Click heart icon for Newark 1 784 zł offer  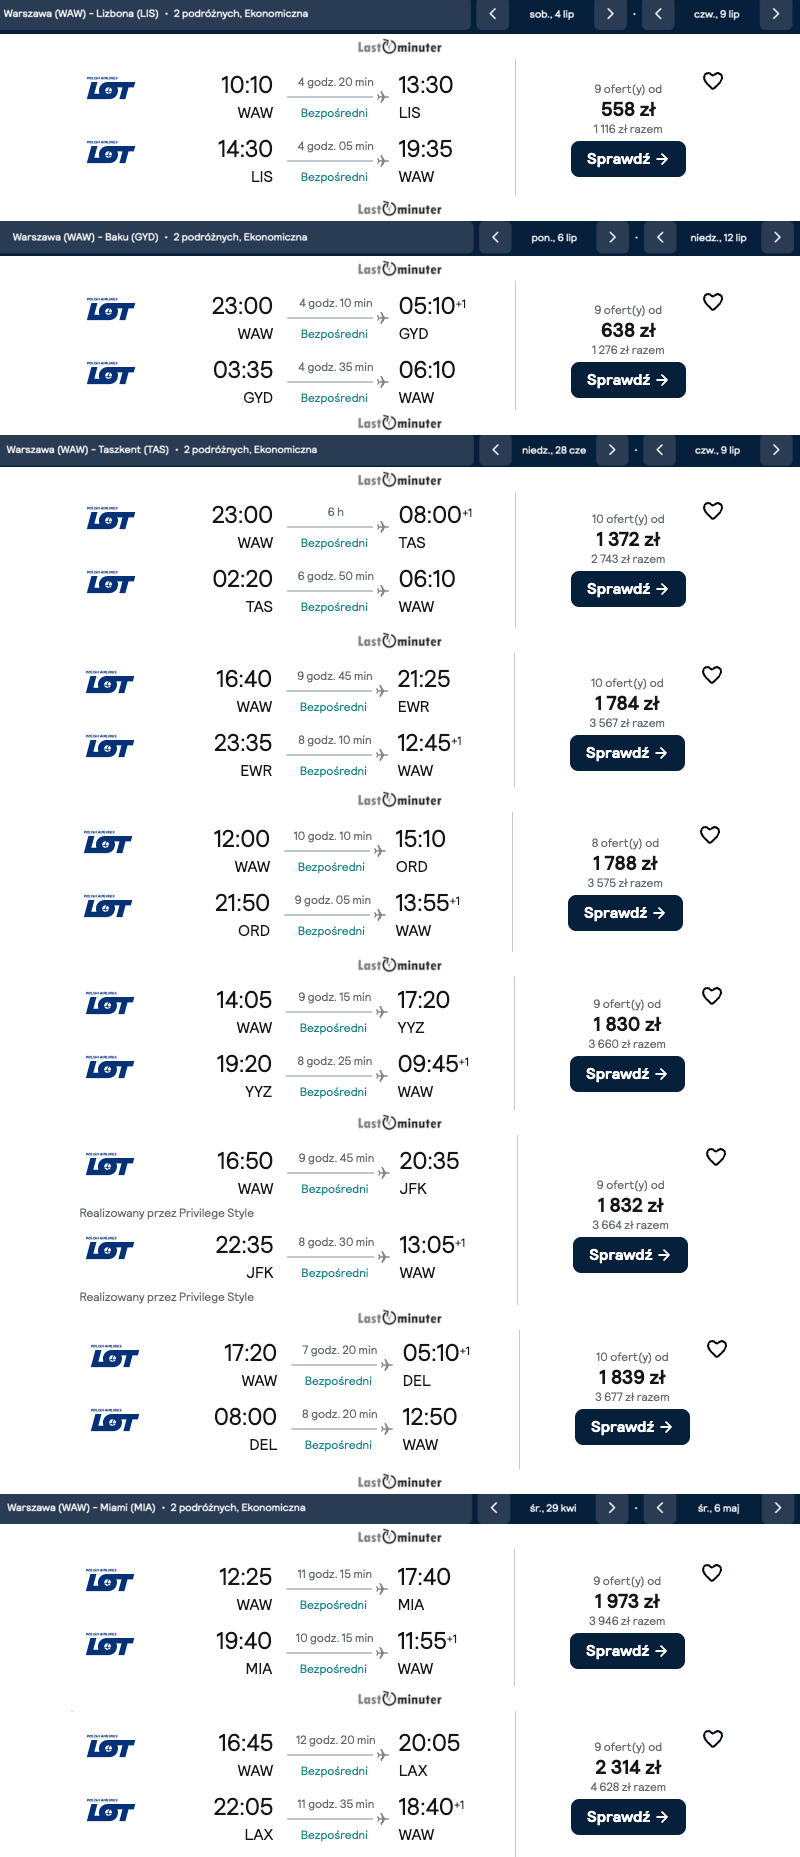coord(712,675)
